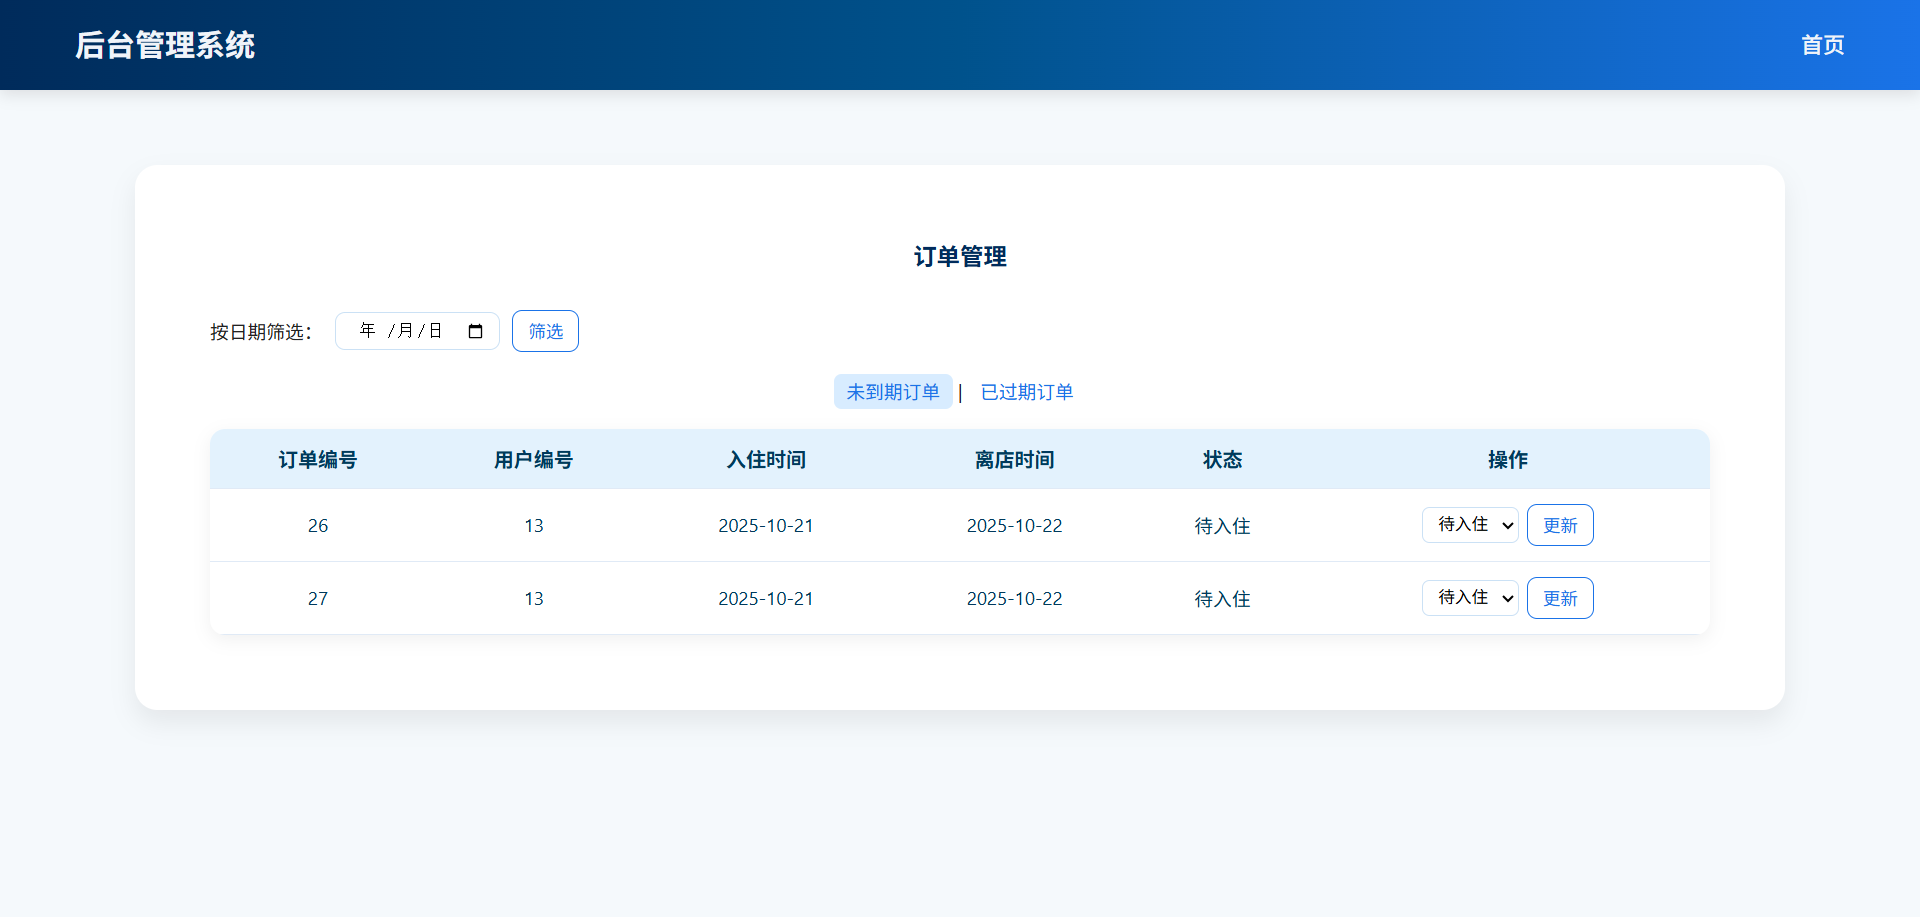The height and width of the screenshot is (917, 1920).
Task: Click user ID 13 in row of order 27
Action: click(x=534, y=598)
